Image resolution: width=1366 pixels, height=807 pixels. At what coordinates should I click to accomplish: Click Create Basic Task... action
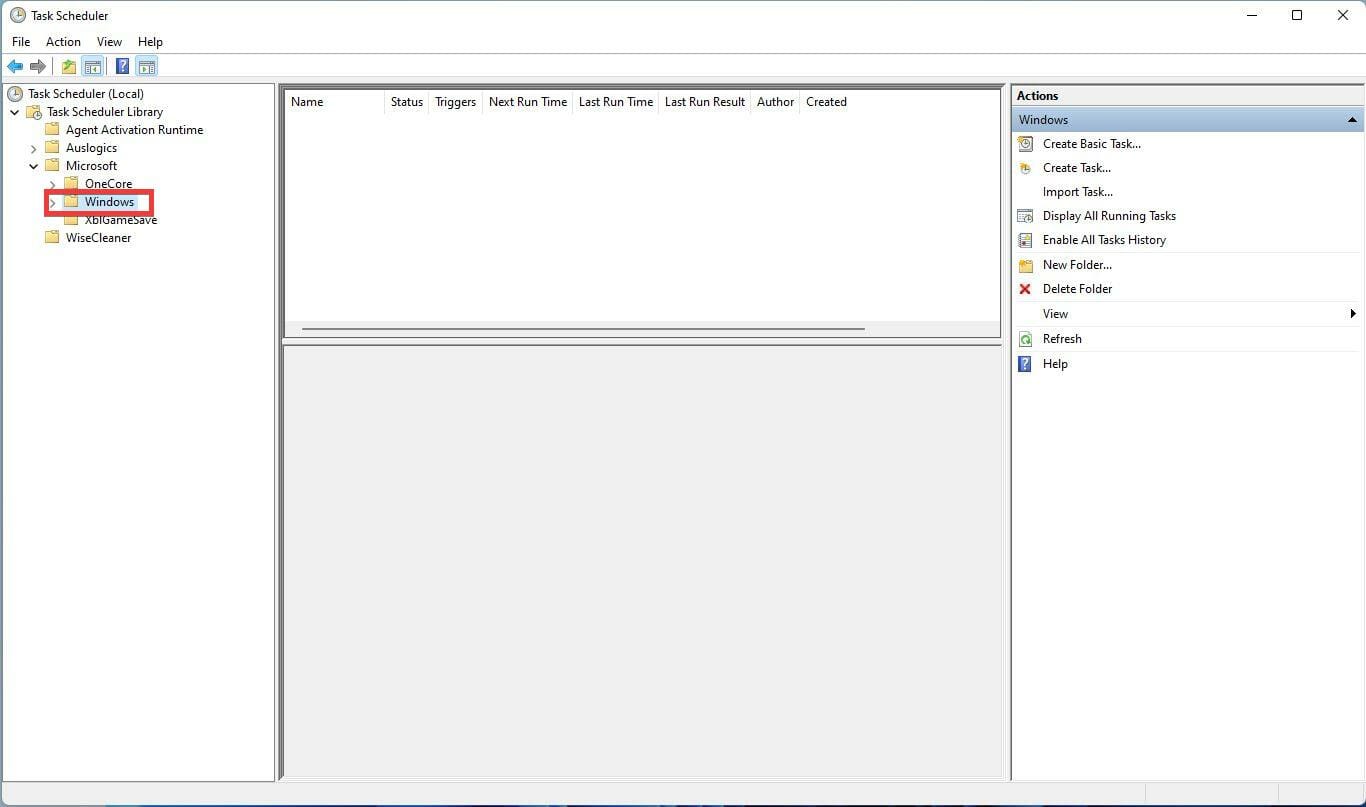tap(1091, 144)
